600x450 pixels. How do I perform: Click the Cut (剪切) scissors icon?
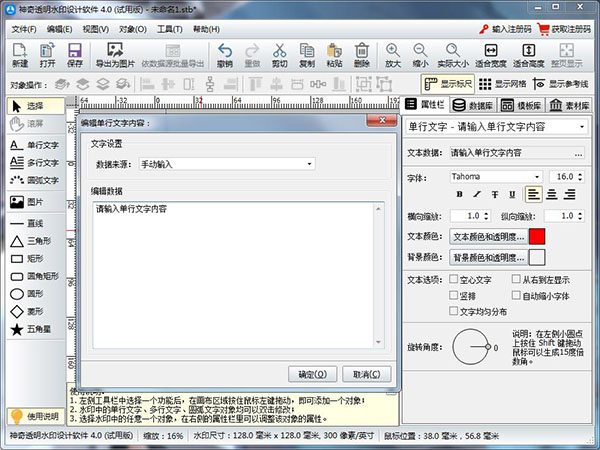pos(279,54)
